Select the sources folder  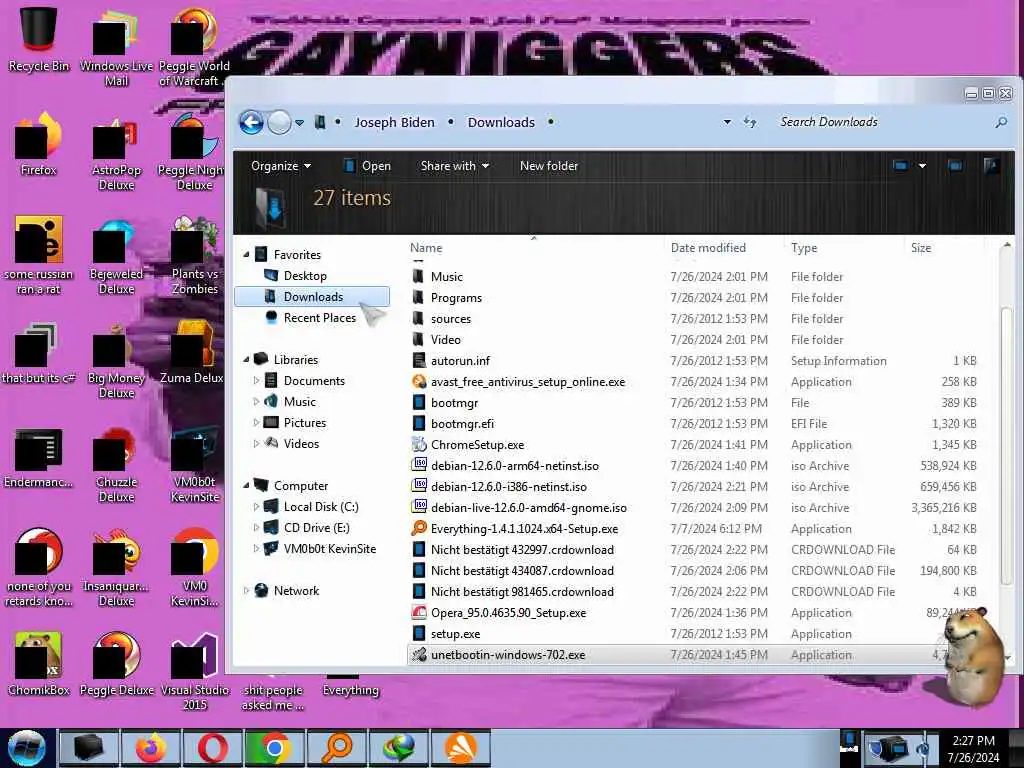tap(451, 319)
